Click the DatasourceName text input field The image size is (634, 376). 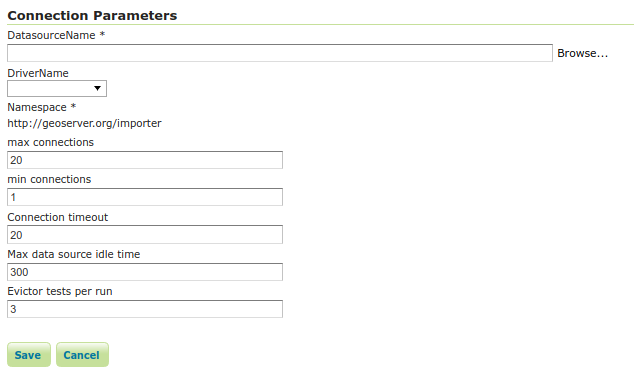click(280, 53)
